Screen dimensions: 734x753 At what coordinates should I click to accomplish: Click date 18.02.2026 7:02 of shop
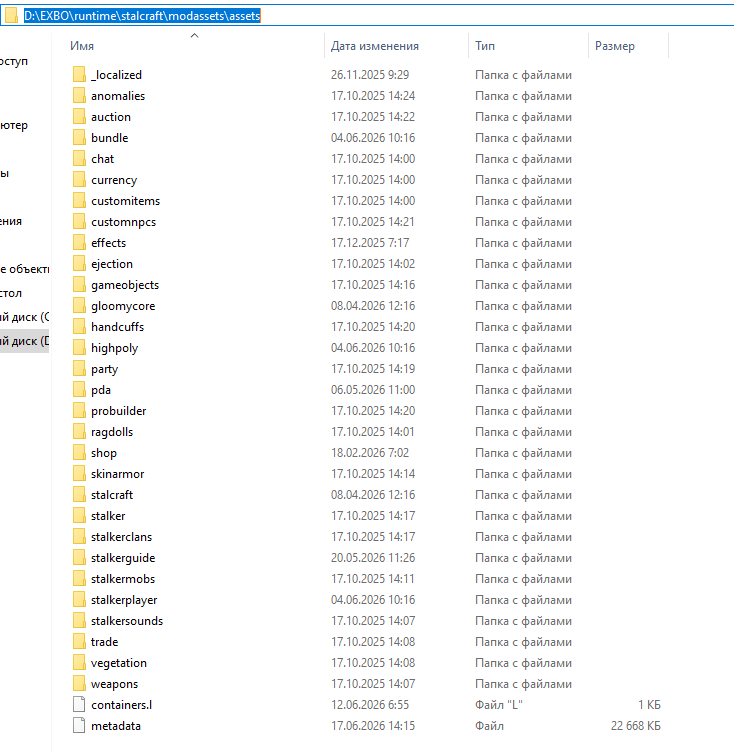(x=370, y=453)
